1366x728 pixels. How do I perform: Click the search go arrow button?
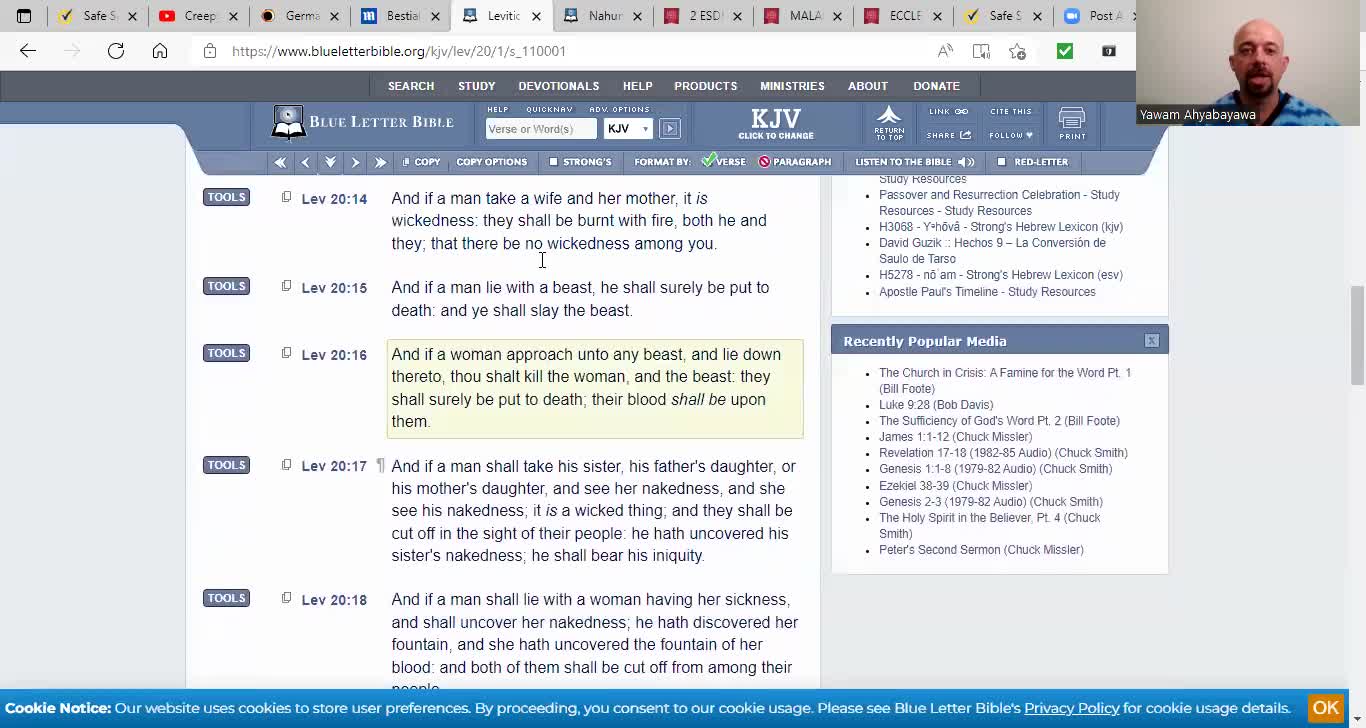click(670, 128)
